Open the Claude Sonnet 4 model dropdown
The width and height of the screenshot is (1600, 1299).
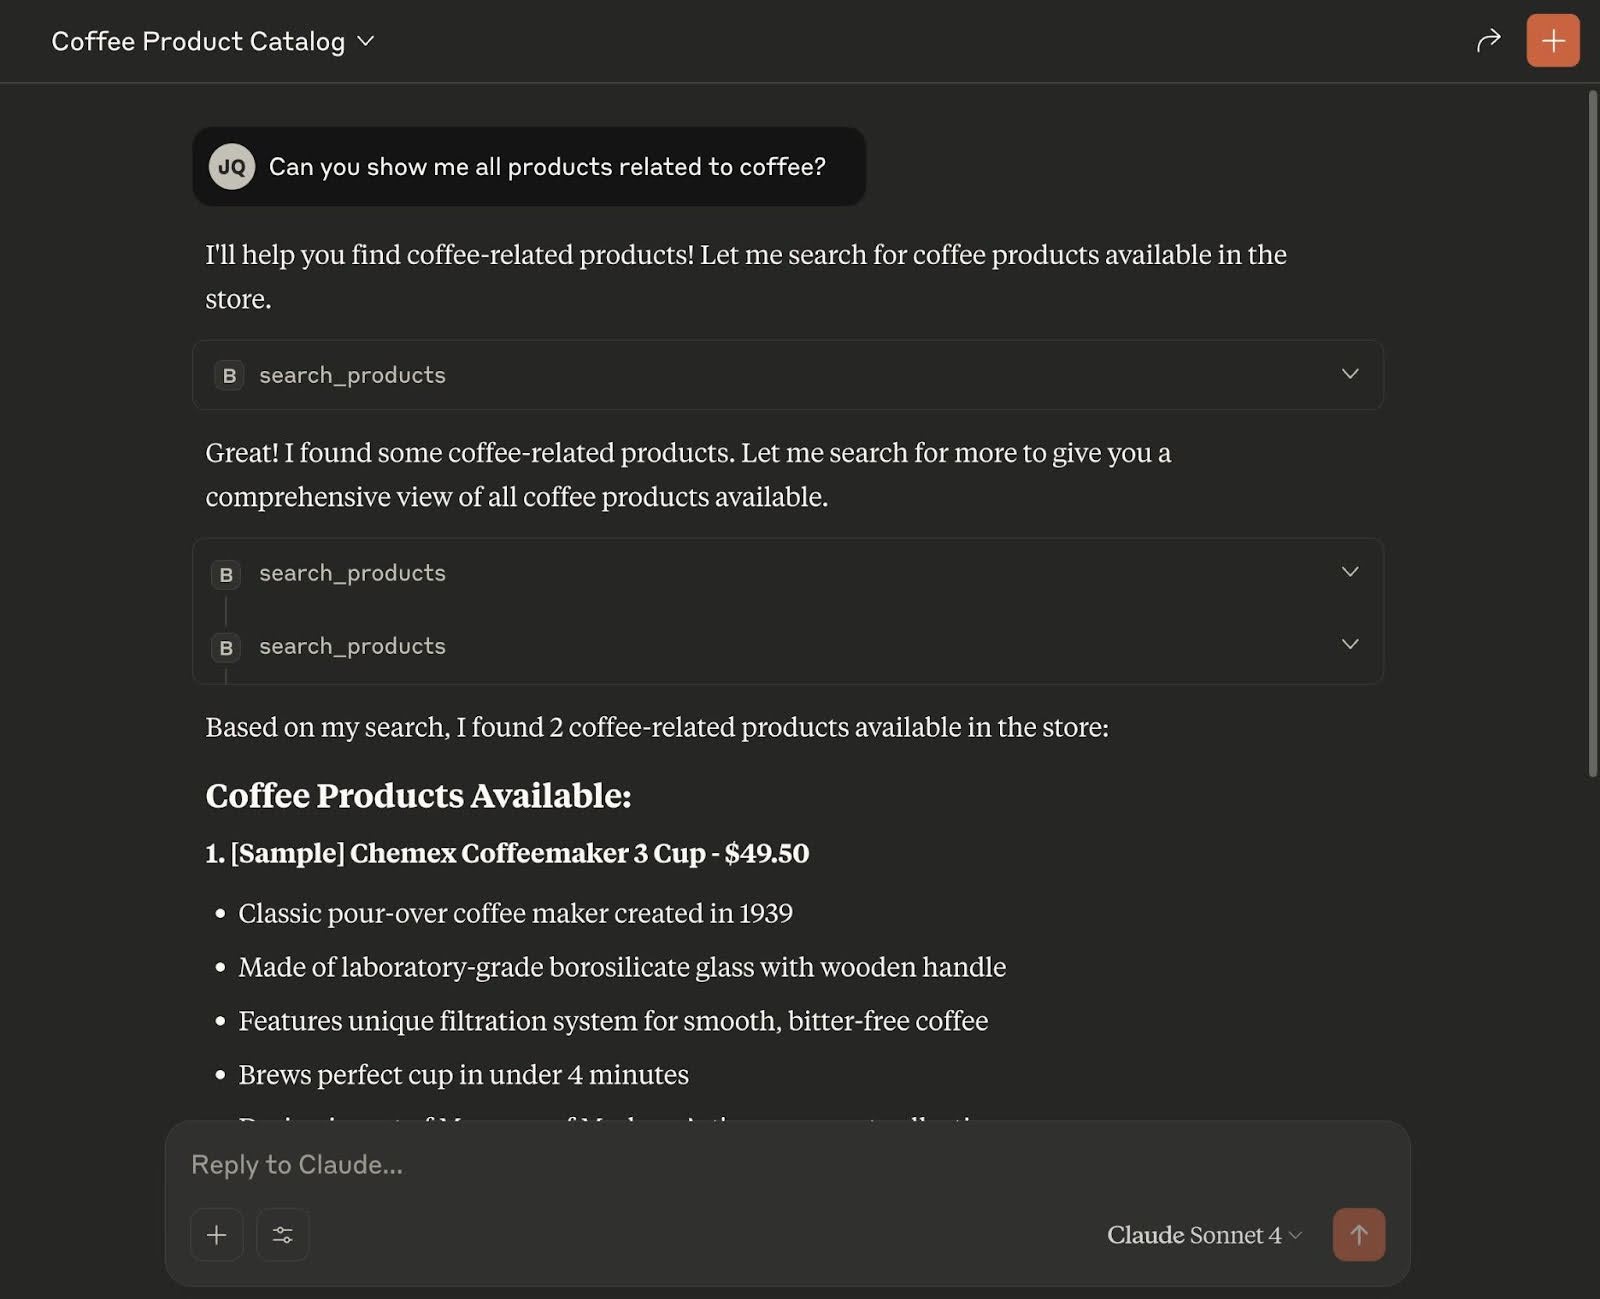[1297, 1235]
